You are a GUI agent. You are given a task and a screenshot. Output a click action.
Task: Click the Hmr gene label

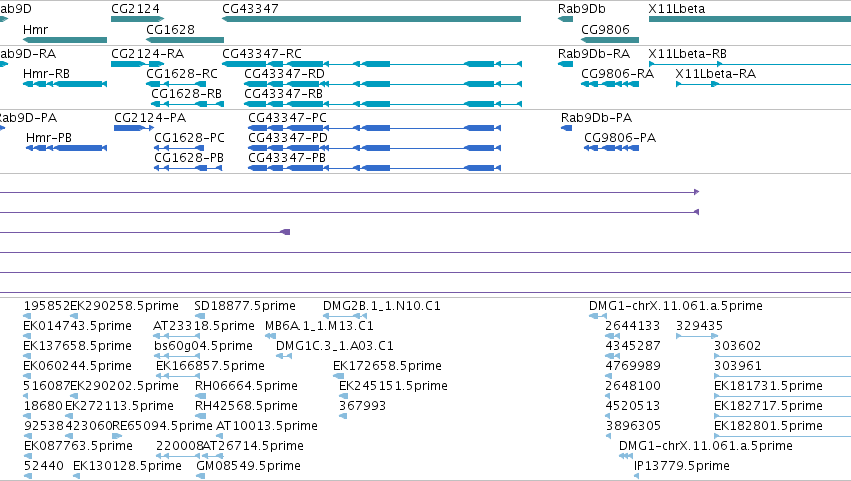pos(35,29)
